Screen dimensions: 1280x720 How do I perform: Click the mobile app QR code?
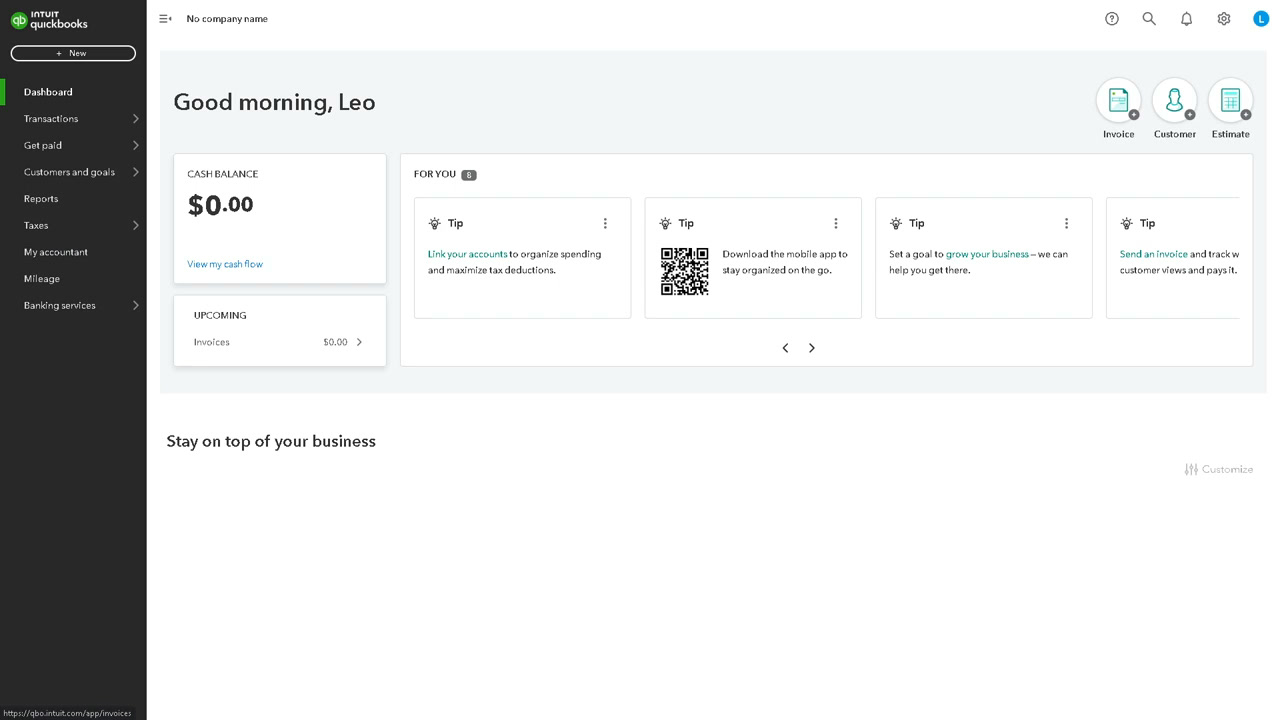click(685, 271)
